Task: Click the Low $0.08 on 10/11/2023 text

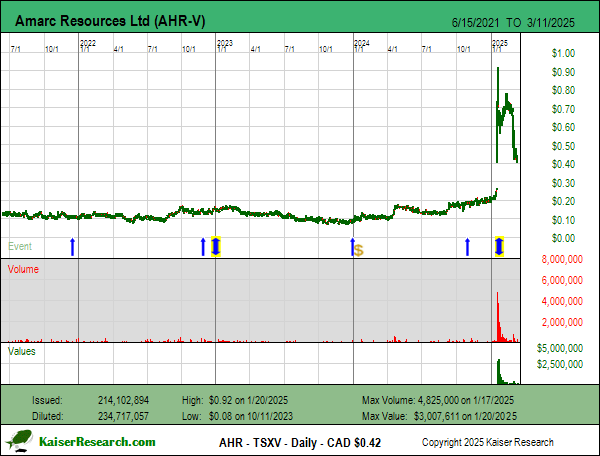Action: pyautogui.click(x=237, y=416)
